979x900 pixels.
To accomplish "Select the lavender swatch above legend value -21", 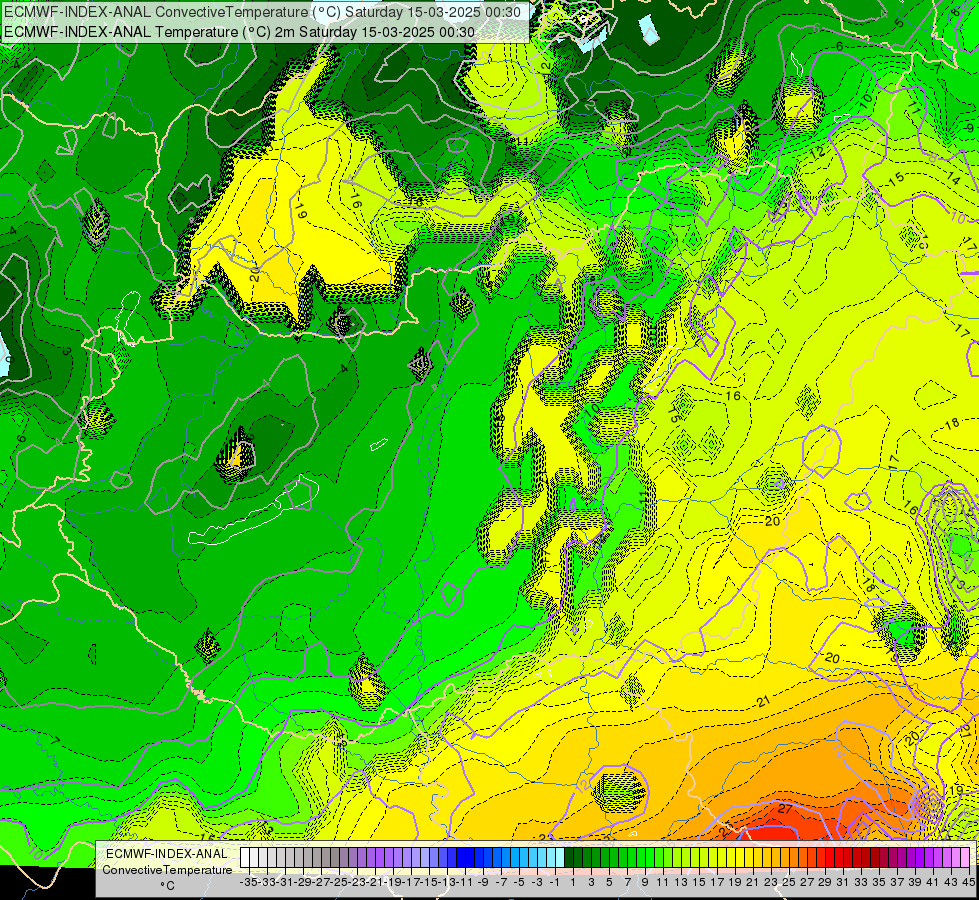I will click(371, 858).
